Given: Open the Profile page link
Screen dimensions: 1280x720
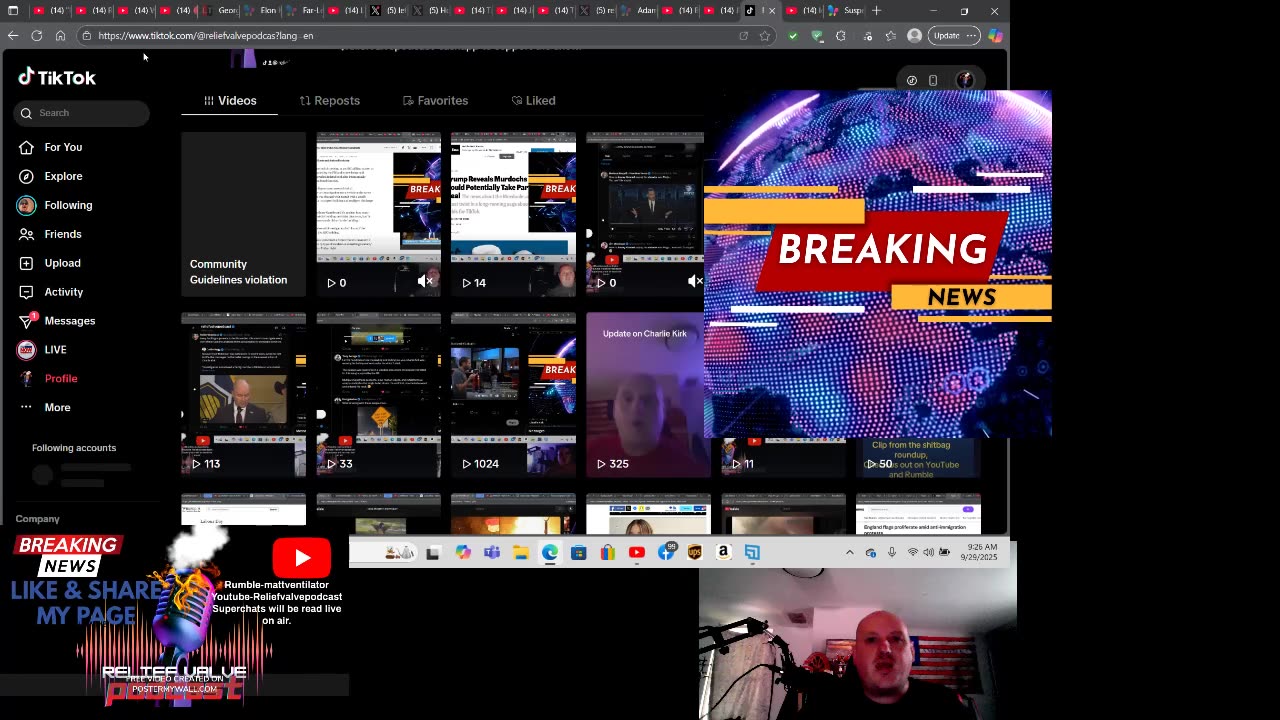Looking at the screenshot, I should click(x=61, y=379).
